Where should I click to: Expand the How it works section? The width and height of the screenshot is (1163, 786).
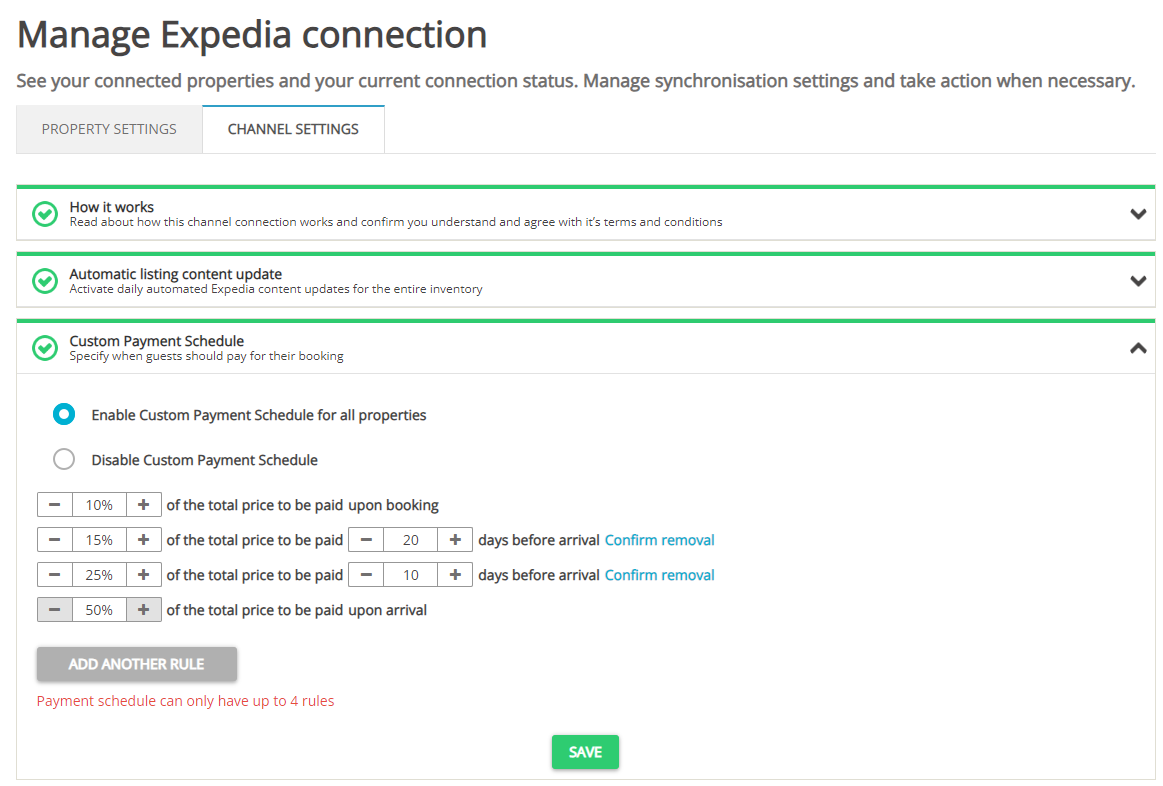(x=1137, y=214)
